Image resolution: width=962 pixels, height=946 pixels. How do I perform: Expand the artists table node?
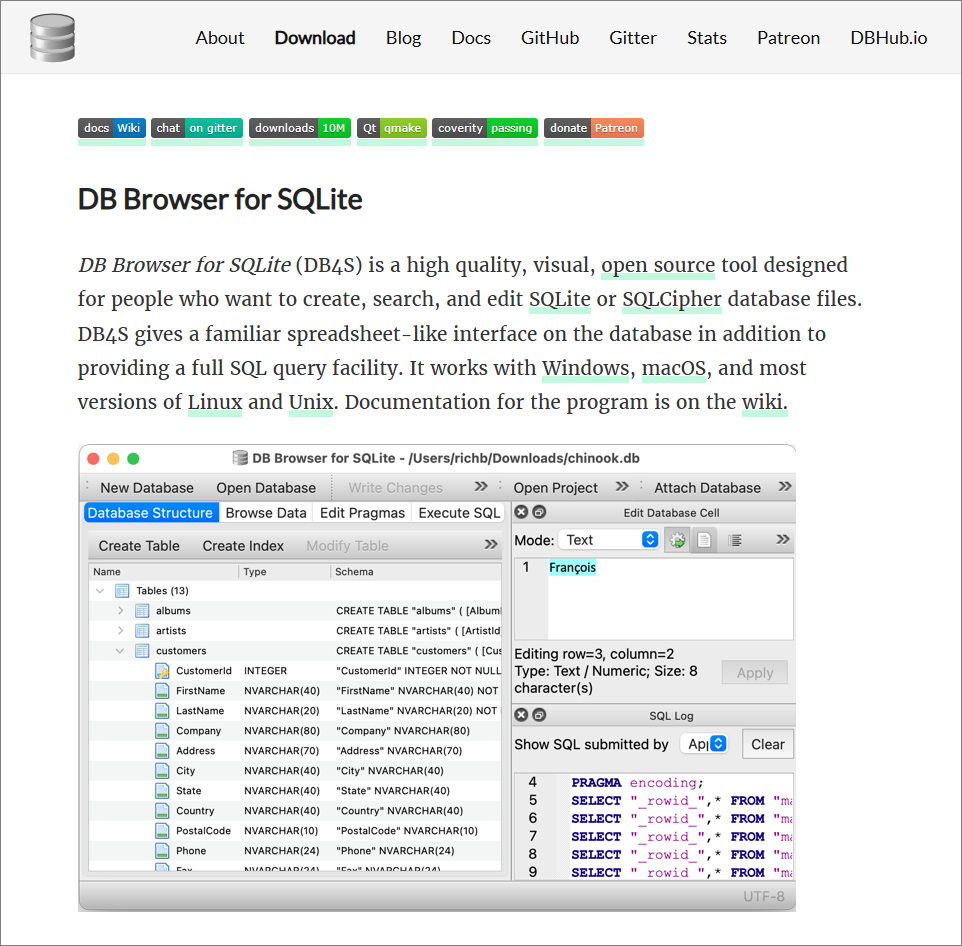click(x=120, y=631)
